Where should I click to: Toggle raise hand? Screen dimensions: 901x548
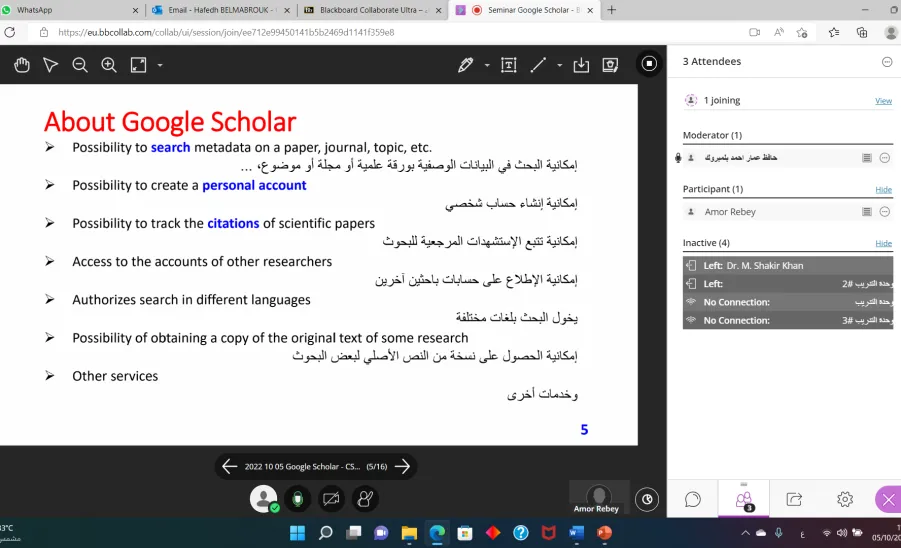(x=365, y=499)
